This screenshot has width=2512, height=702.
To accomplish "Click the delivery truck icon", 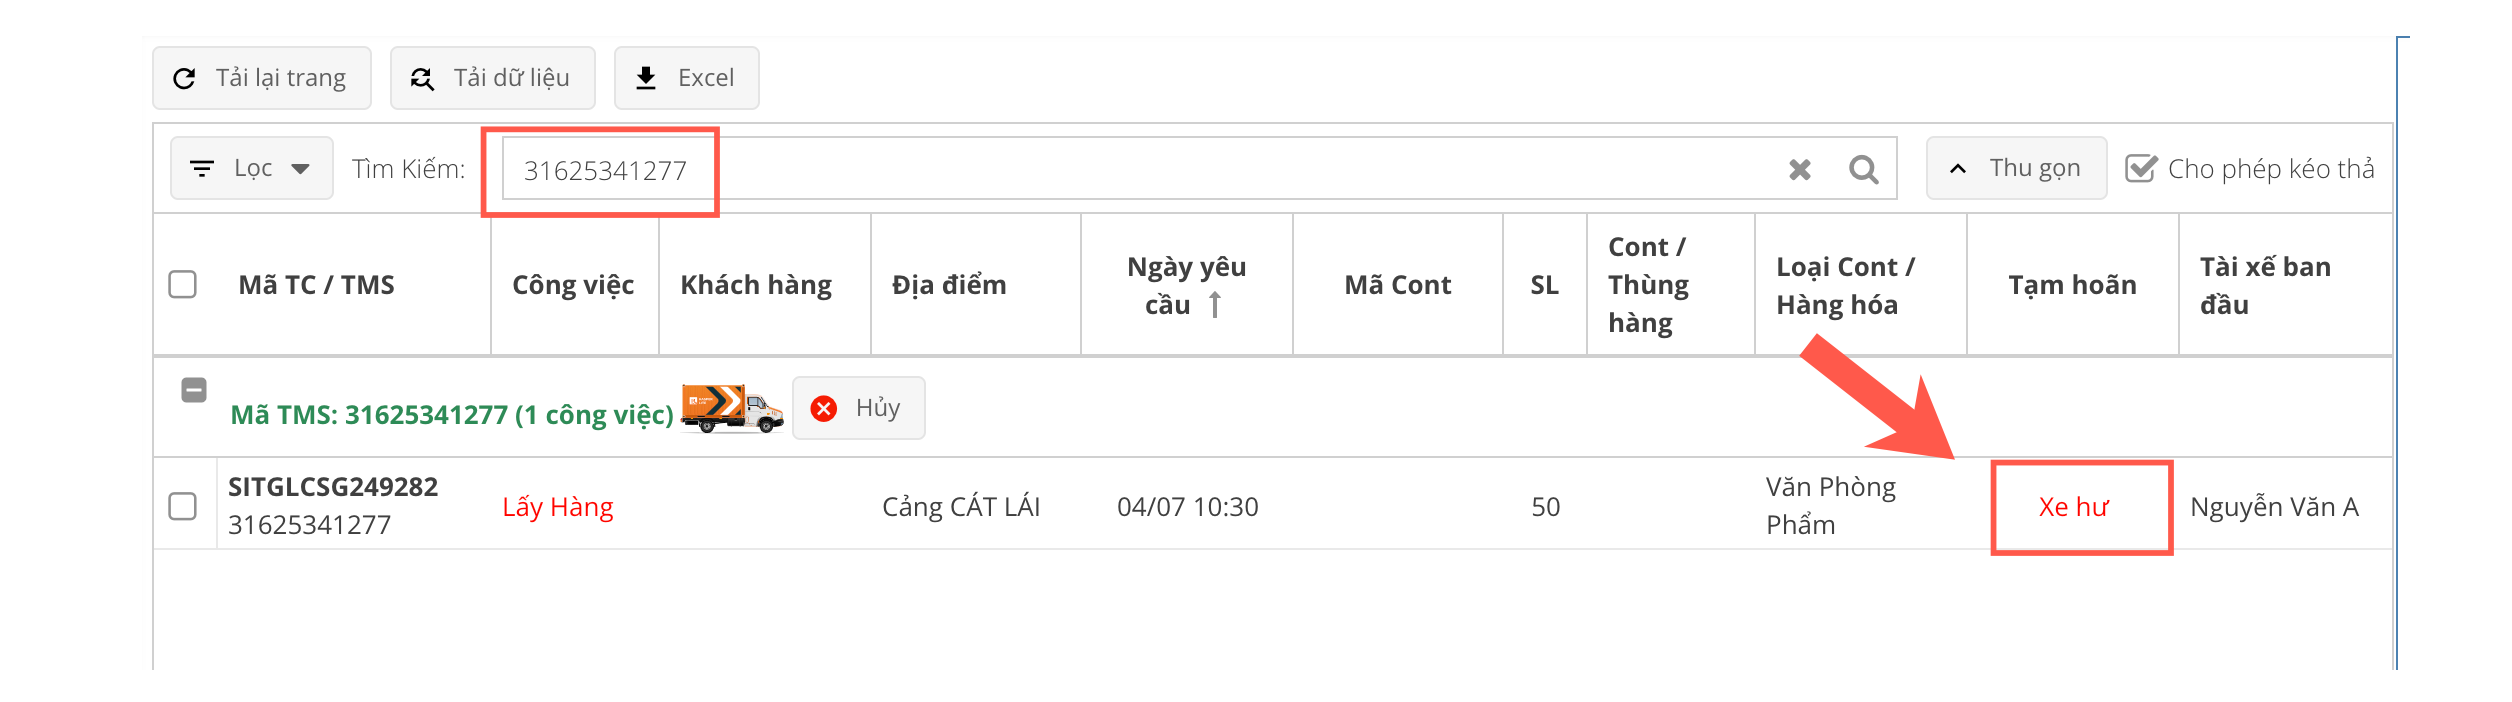I will coord(732,408).
